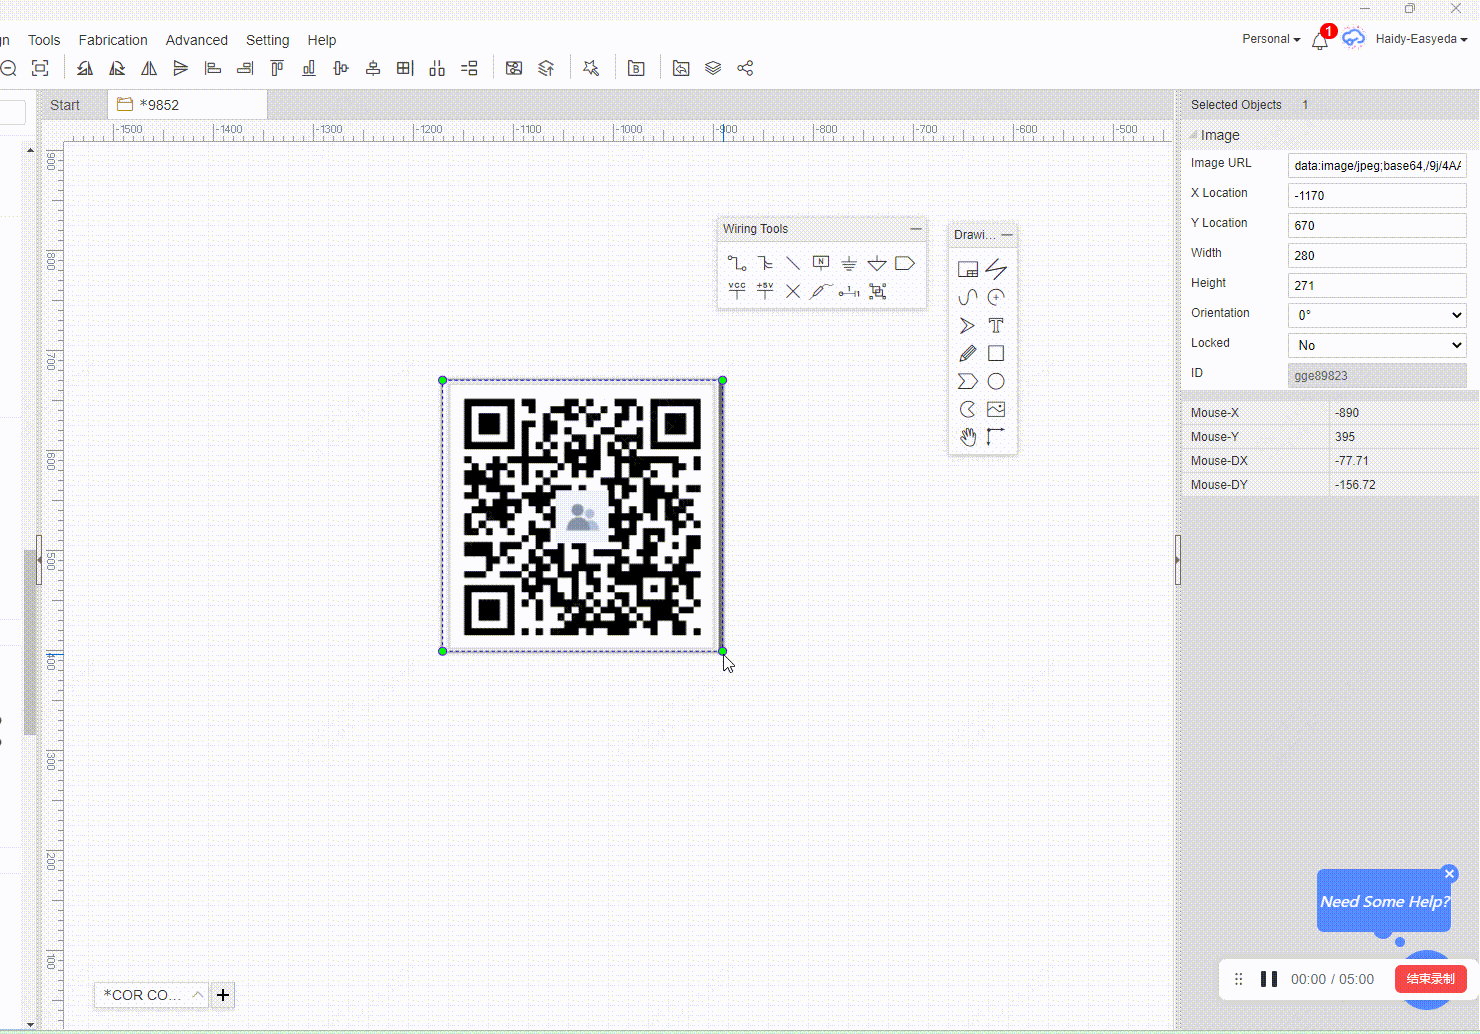Image resolution: width=1480 pixels, height=1034 pixels.
Task: Activate the hand drag tool
Action: tap(967, 437)
